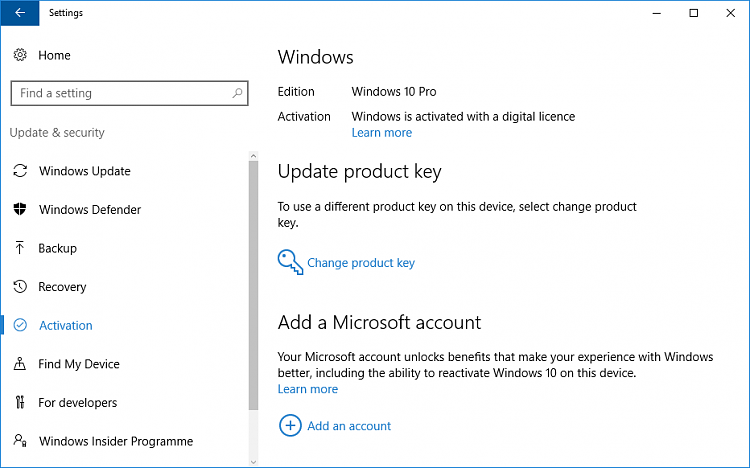Select Backup in the sidebar

57,248
